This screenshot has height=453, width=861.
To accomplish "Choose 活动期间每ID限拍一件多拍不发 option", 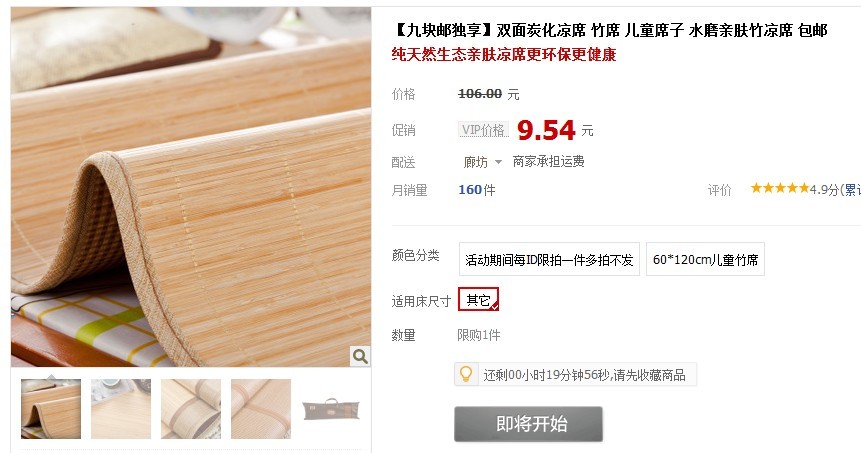I will [549, 259].
